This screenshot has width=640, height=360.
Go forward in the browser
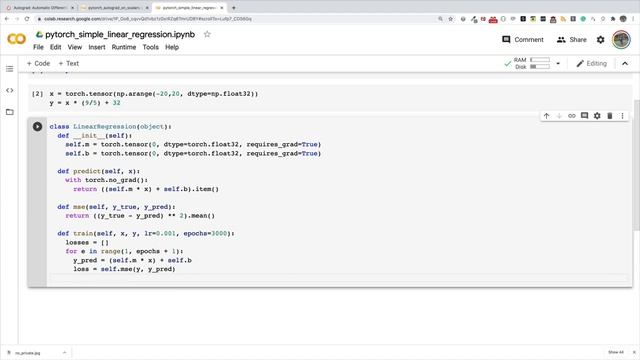17,19
